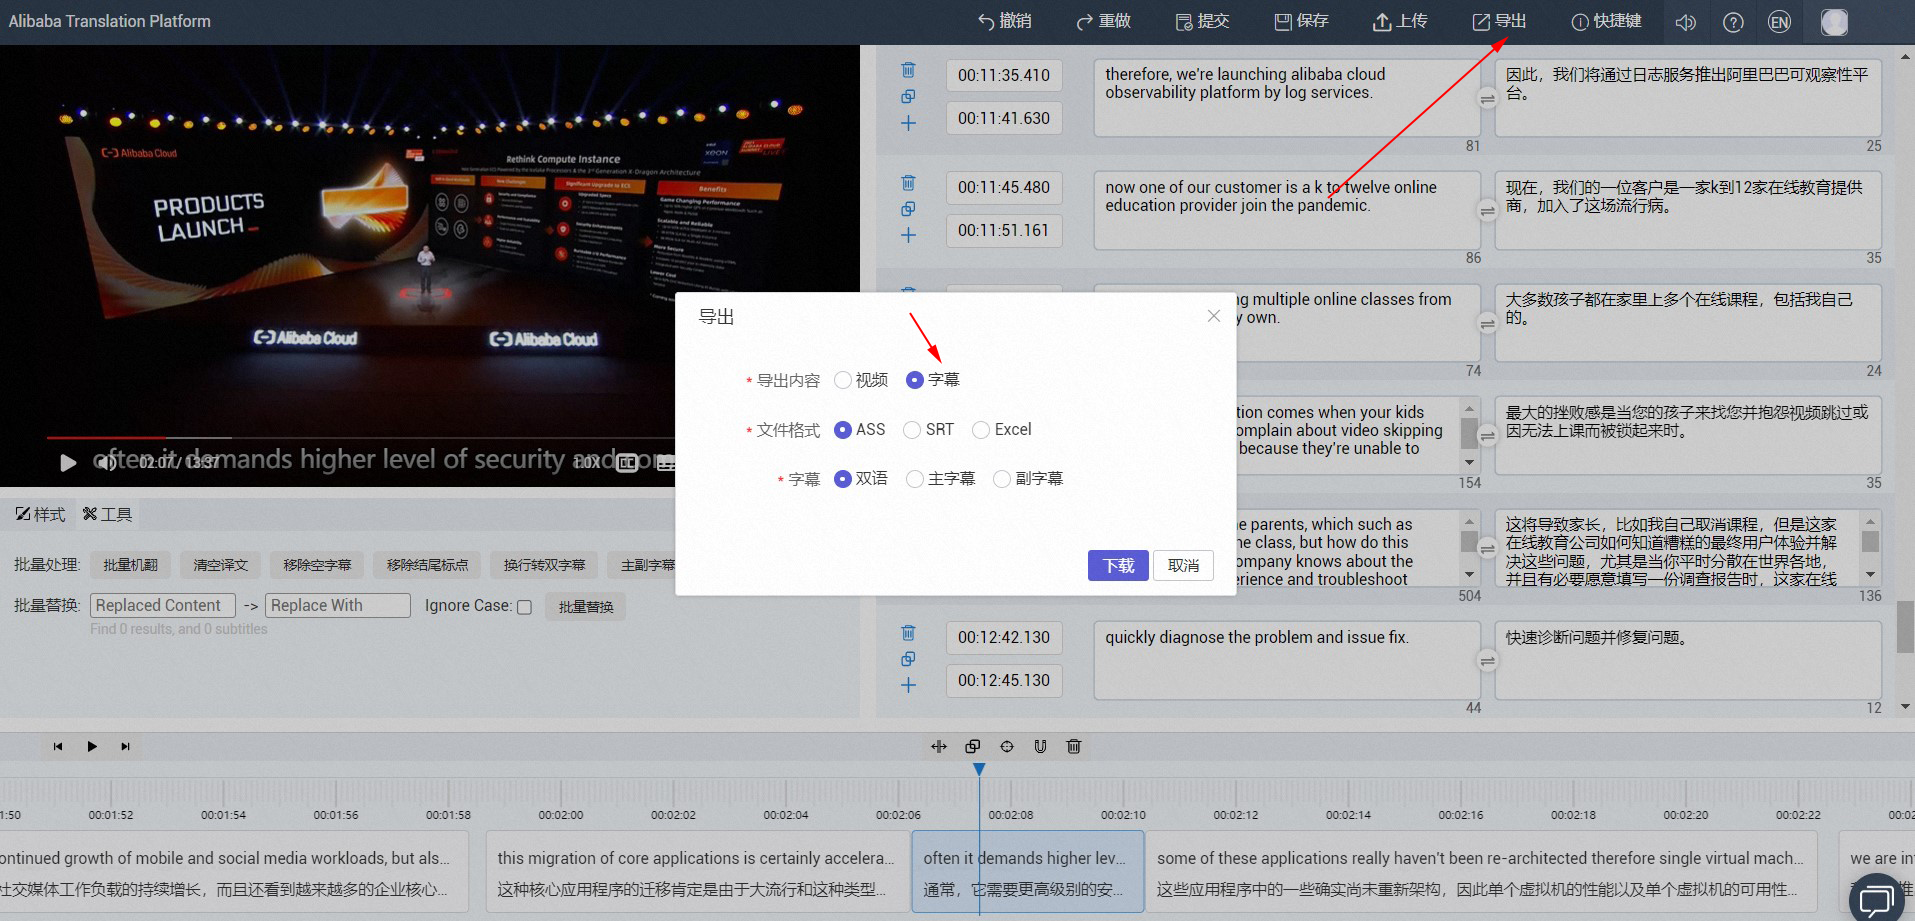Viewport: 1915px width, 921px height.
Task: Close the 导出 dialog with X
Action: [x=1213, y=316]
